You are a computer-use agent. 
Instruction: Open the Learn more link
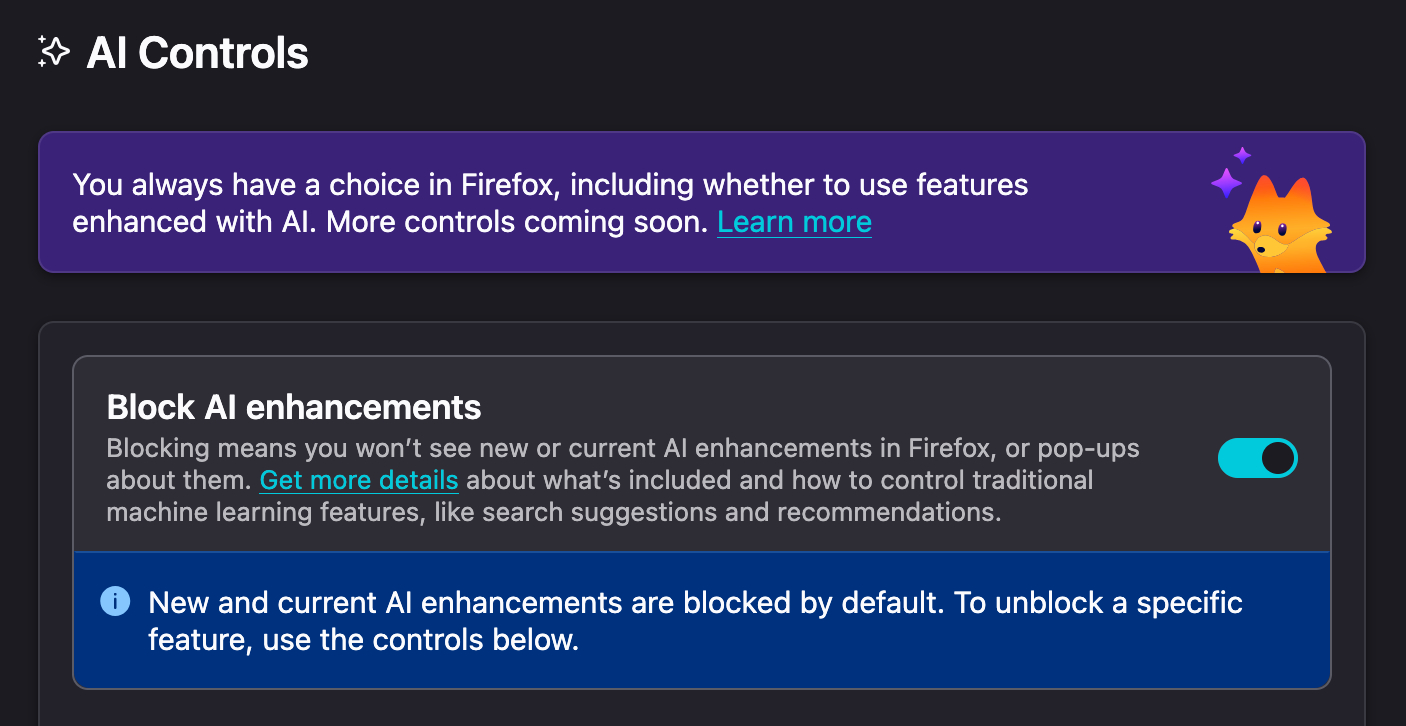tap(794, 222)
